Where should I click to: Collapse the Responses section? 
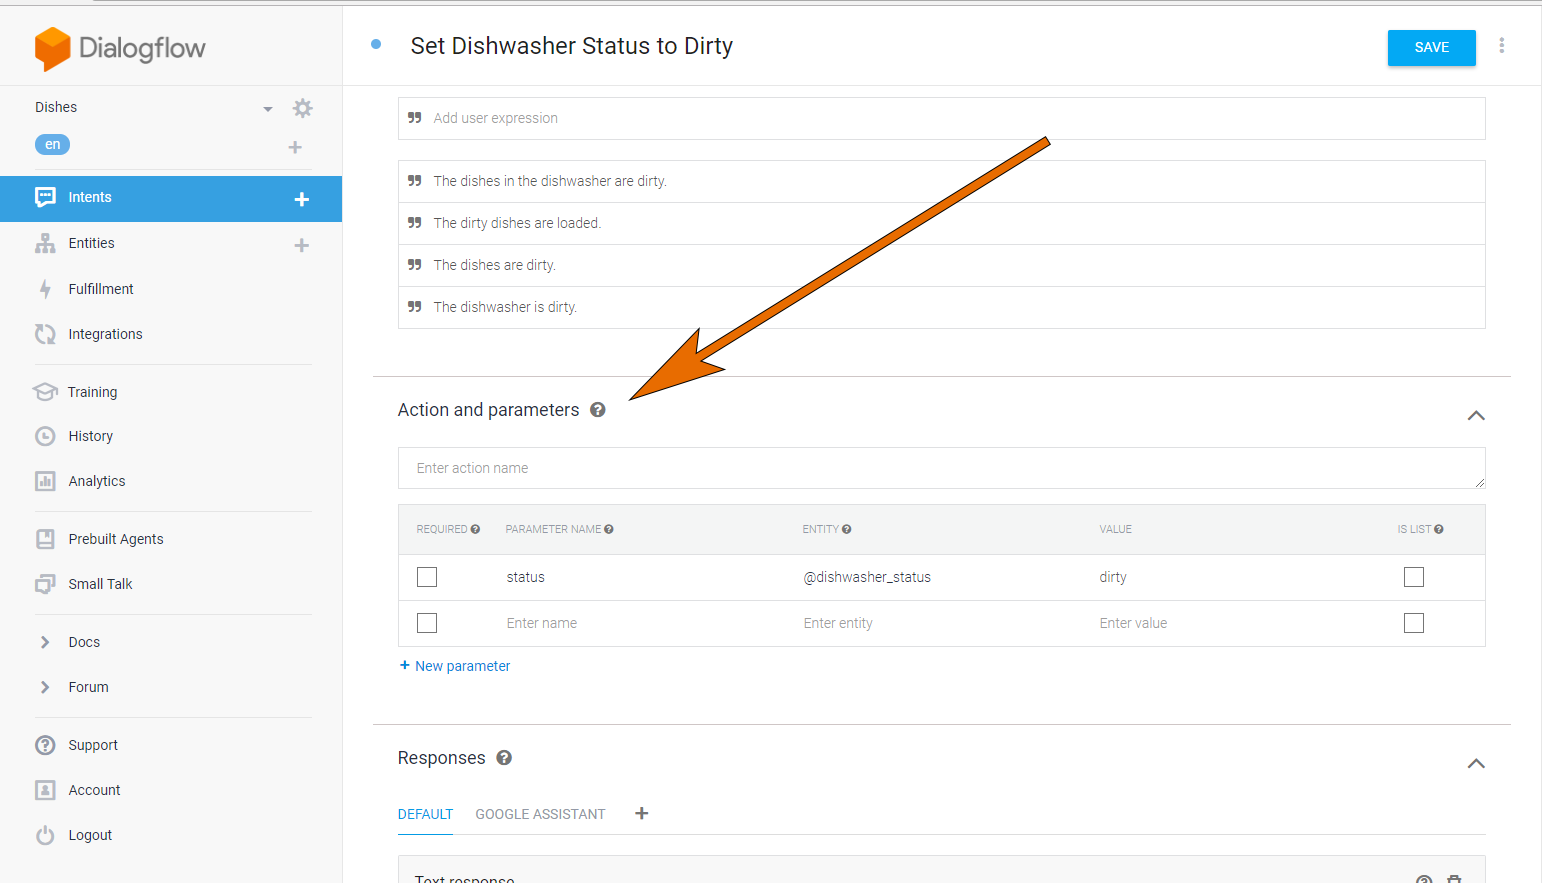pos(1476,763)
